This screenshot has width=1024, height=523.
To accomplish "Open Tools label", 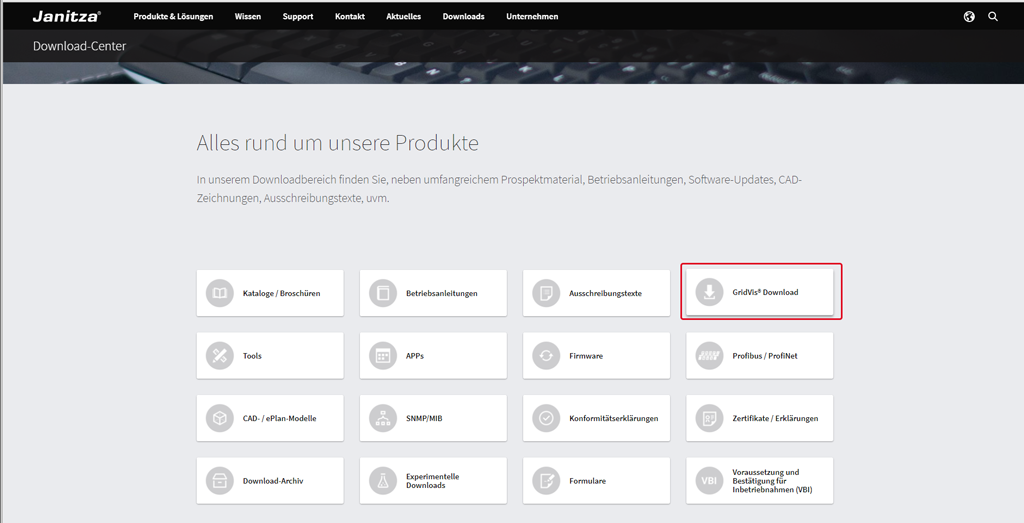I will (252, 356).
